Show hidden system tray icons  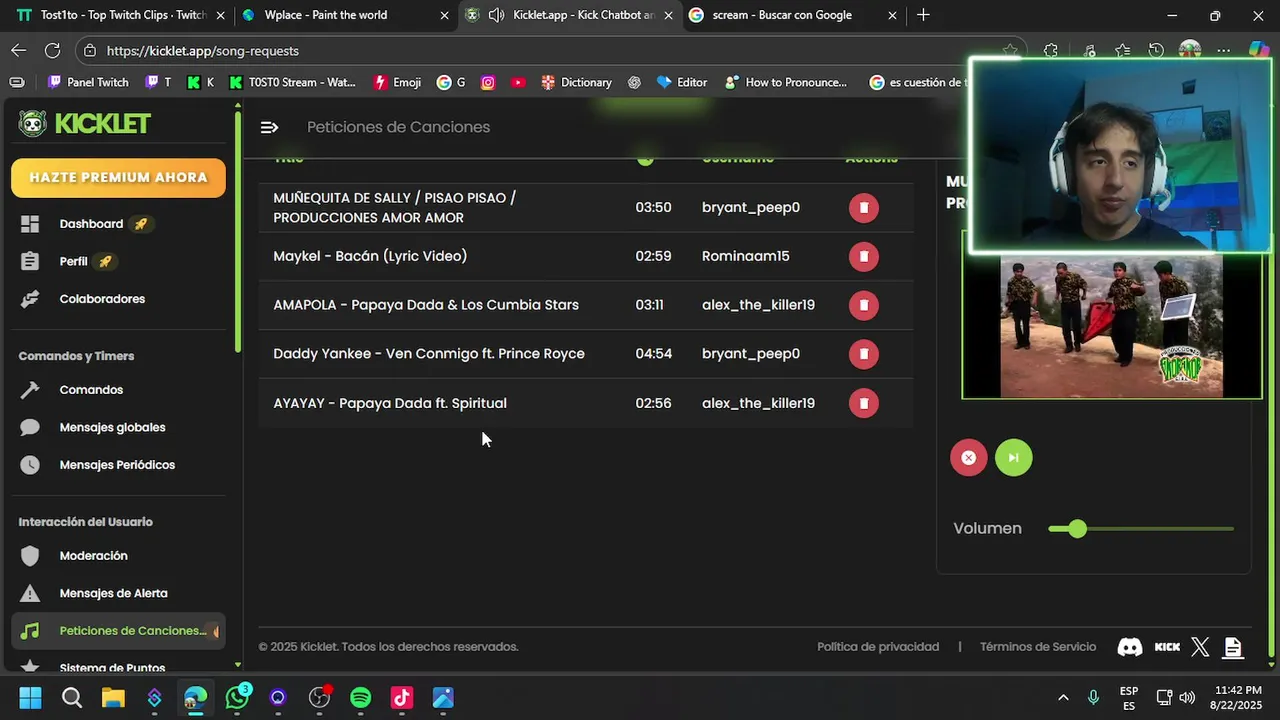tap(1063, 697)
